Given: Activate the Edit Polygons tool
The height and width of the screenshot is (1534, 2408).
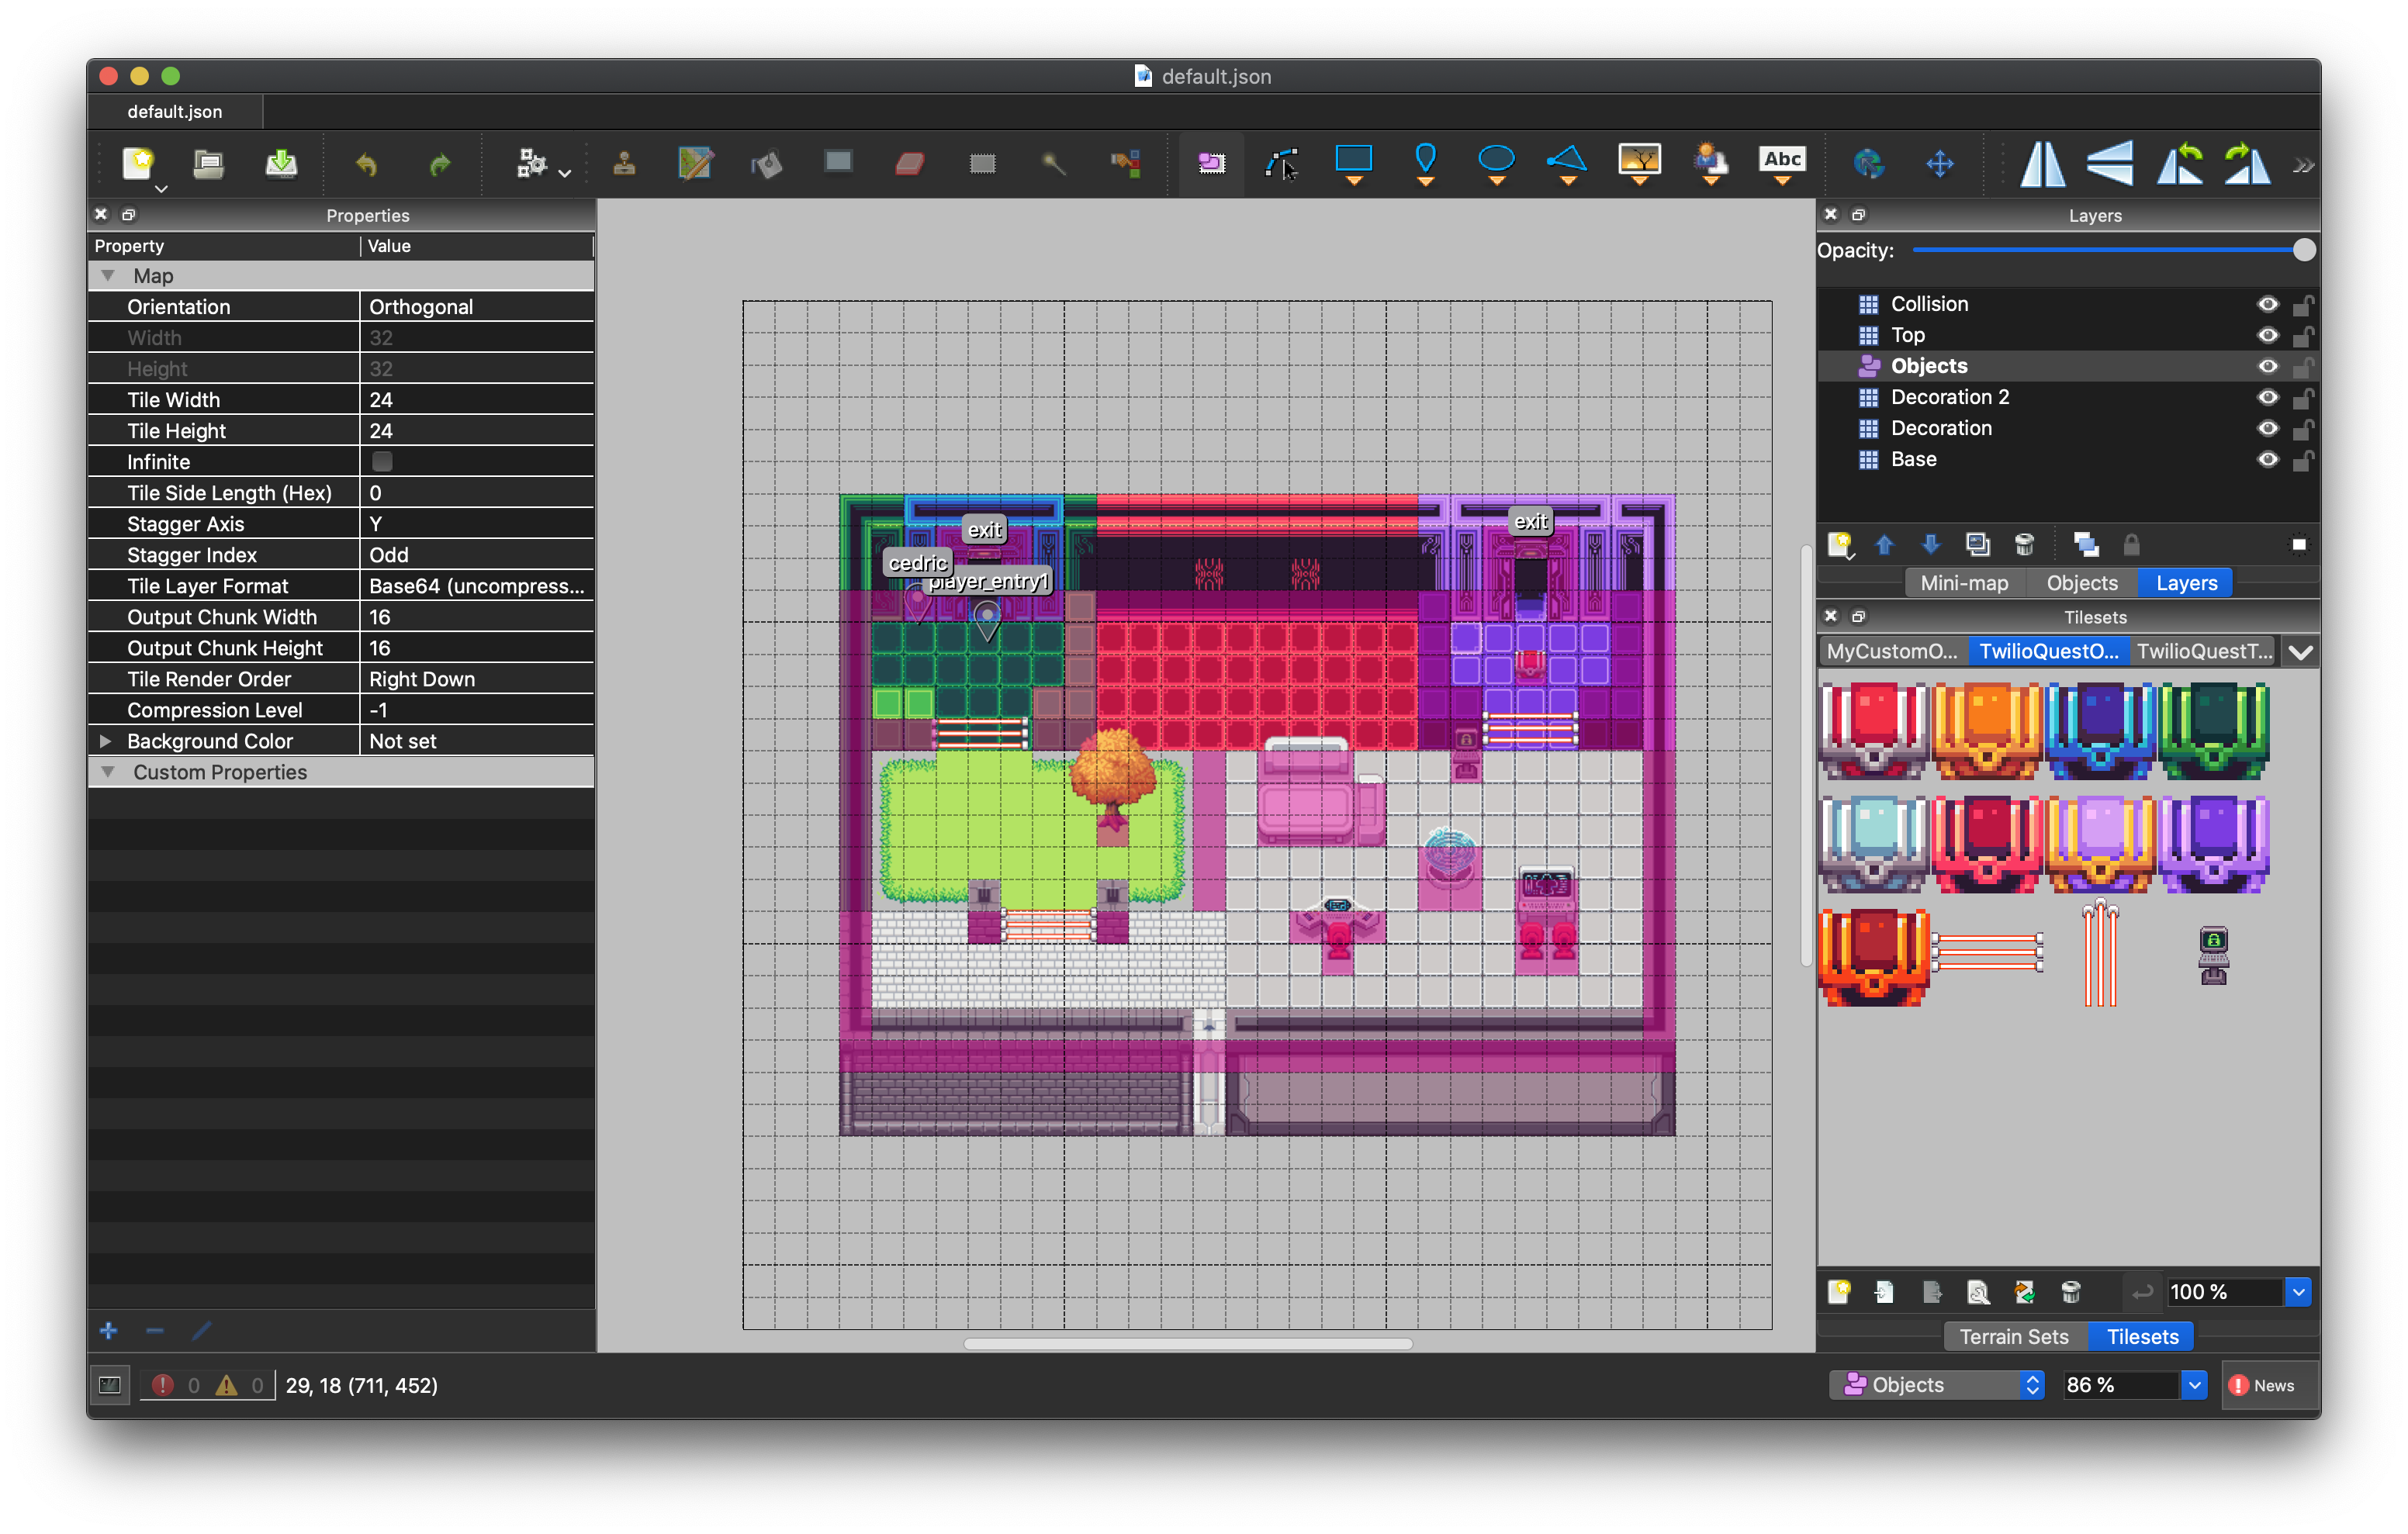Looking at the screenshot, I should (x=1282, y=163).
